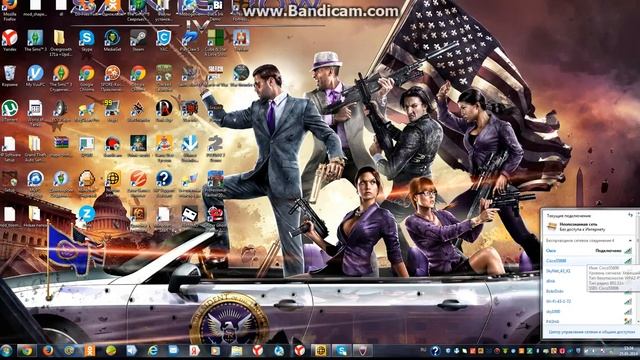The image size is (640, 360).
Task: Click the system clock in the taskbar
Action: pos(629,351)
